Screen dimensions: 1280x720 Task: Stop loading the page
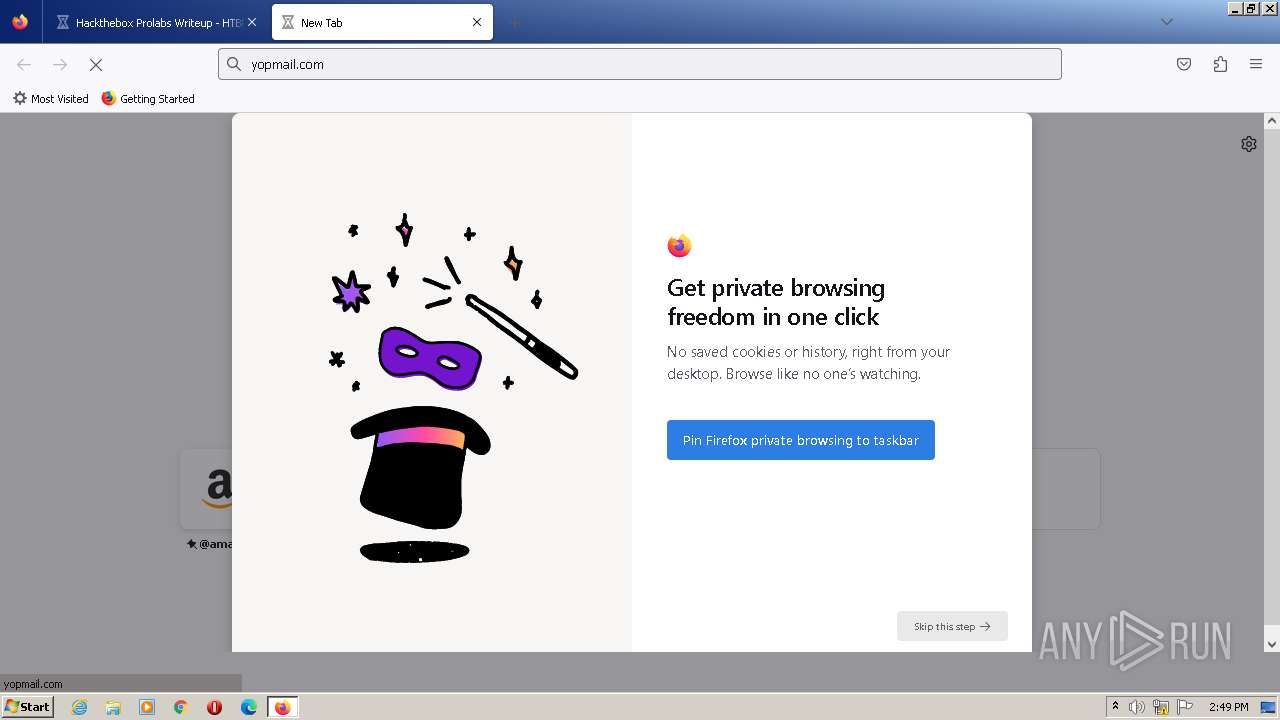point(96,64)
